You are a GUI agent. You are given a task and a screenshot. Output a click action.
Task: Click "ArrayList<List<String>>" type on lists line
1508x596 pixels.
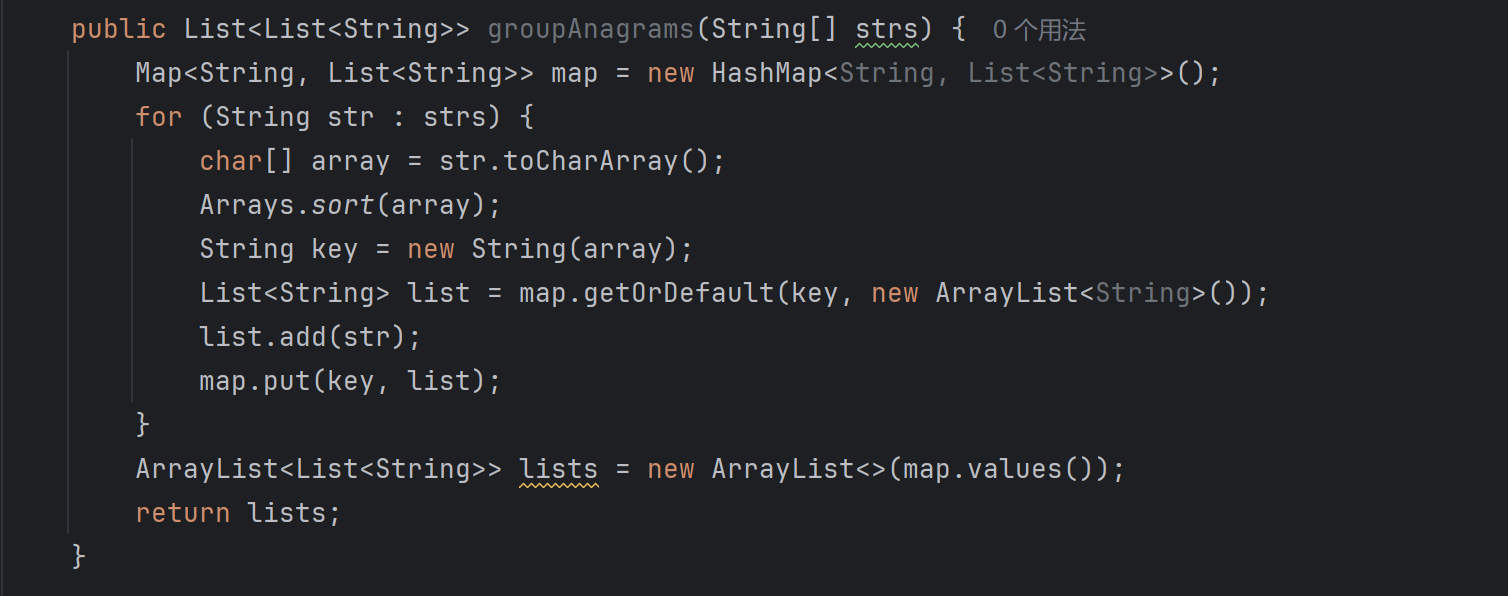click(x=319, y=469)
